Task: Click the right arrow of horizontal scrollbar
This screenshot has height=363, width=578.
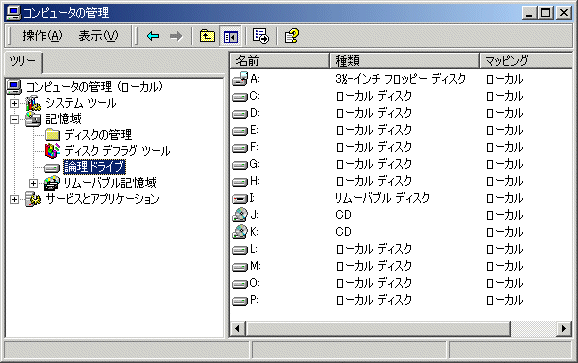Action: coord(564,328)
